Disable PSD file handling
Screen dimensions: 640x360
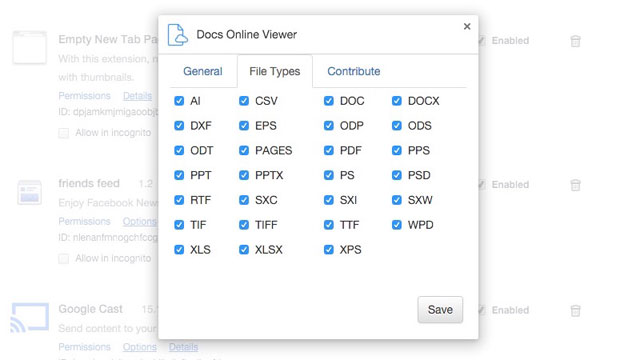[397, 176]
